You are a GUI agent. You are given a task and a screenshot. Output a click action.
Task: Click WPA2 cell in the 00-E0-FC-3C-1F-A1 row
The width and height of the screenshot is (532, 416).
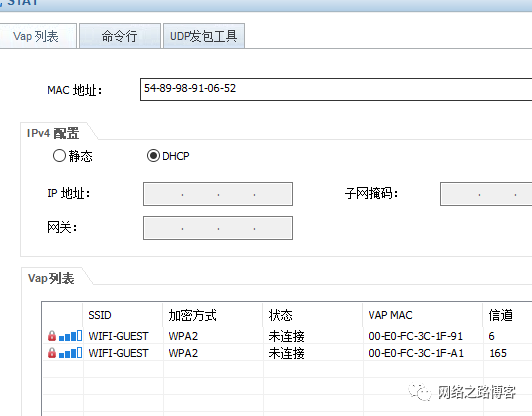coord(183,353)
